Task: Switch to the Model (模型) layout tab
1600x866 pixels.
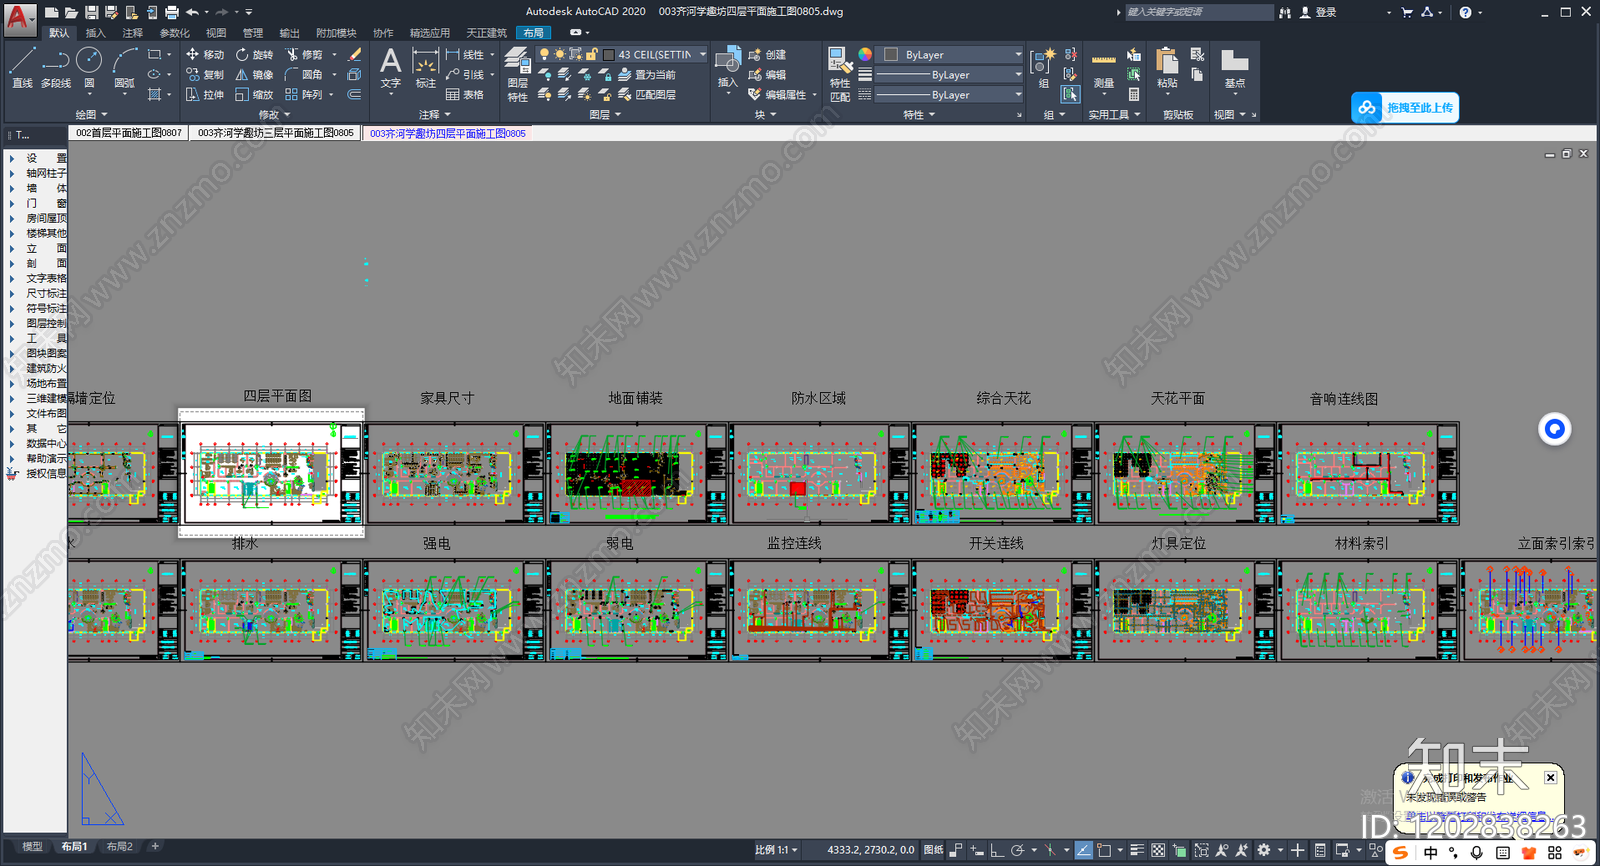Action: point(33,847)
